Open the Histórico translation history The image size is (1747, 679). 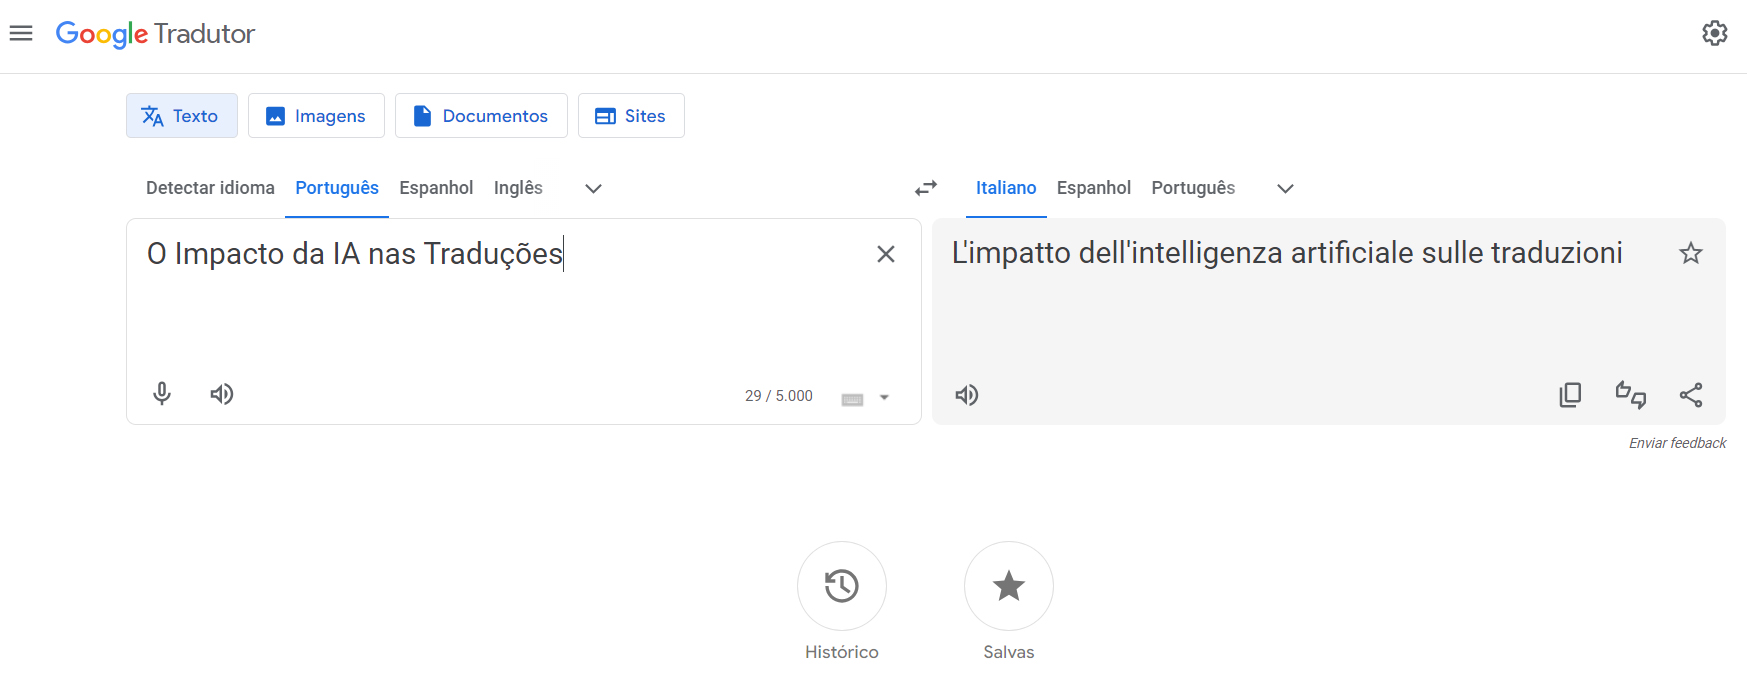click(841, 586)
